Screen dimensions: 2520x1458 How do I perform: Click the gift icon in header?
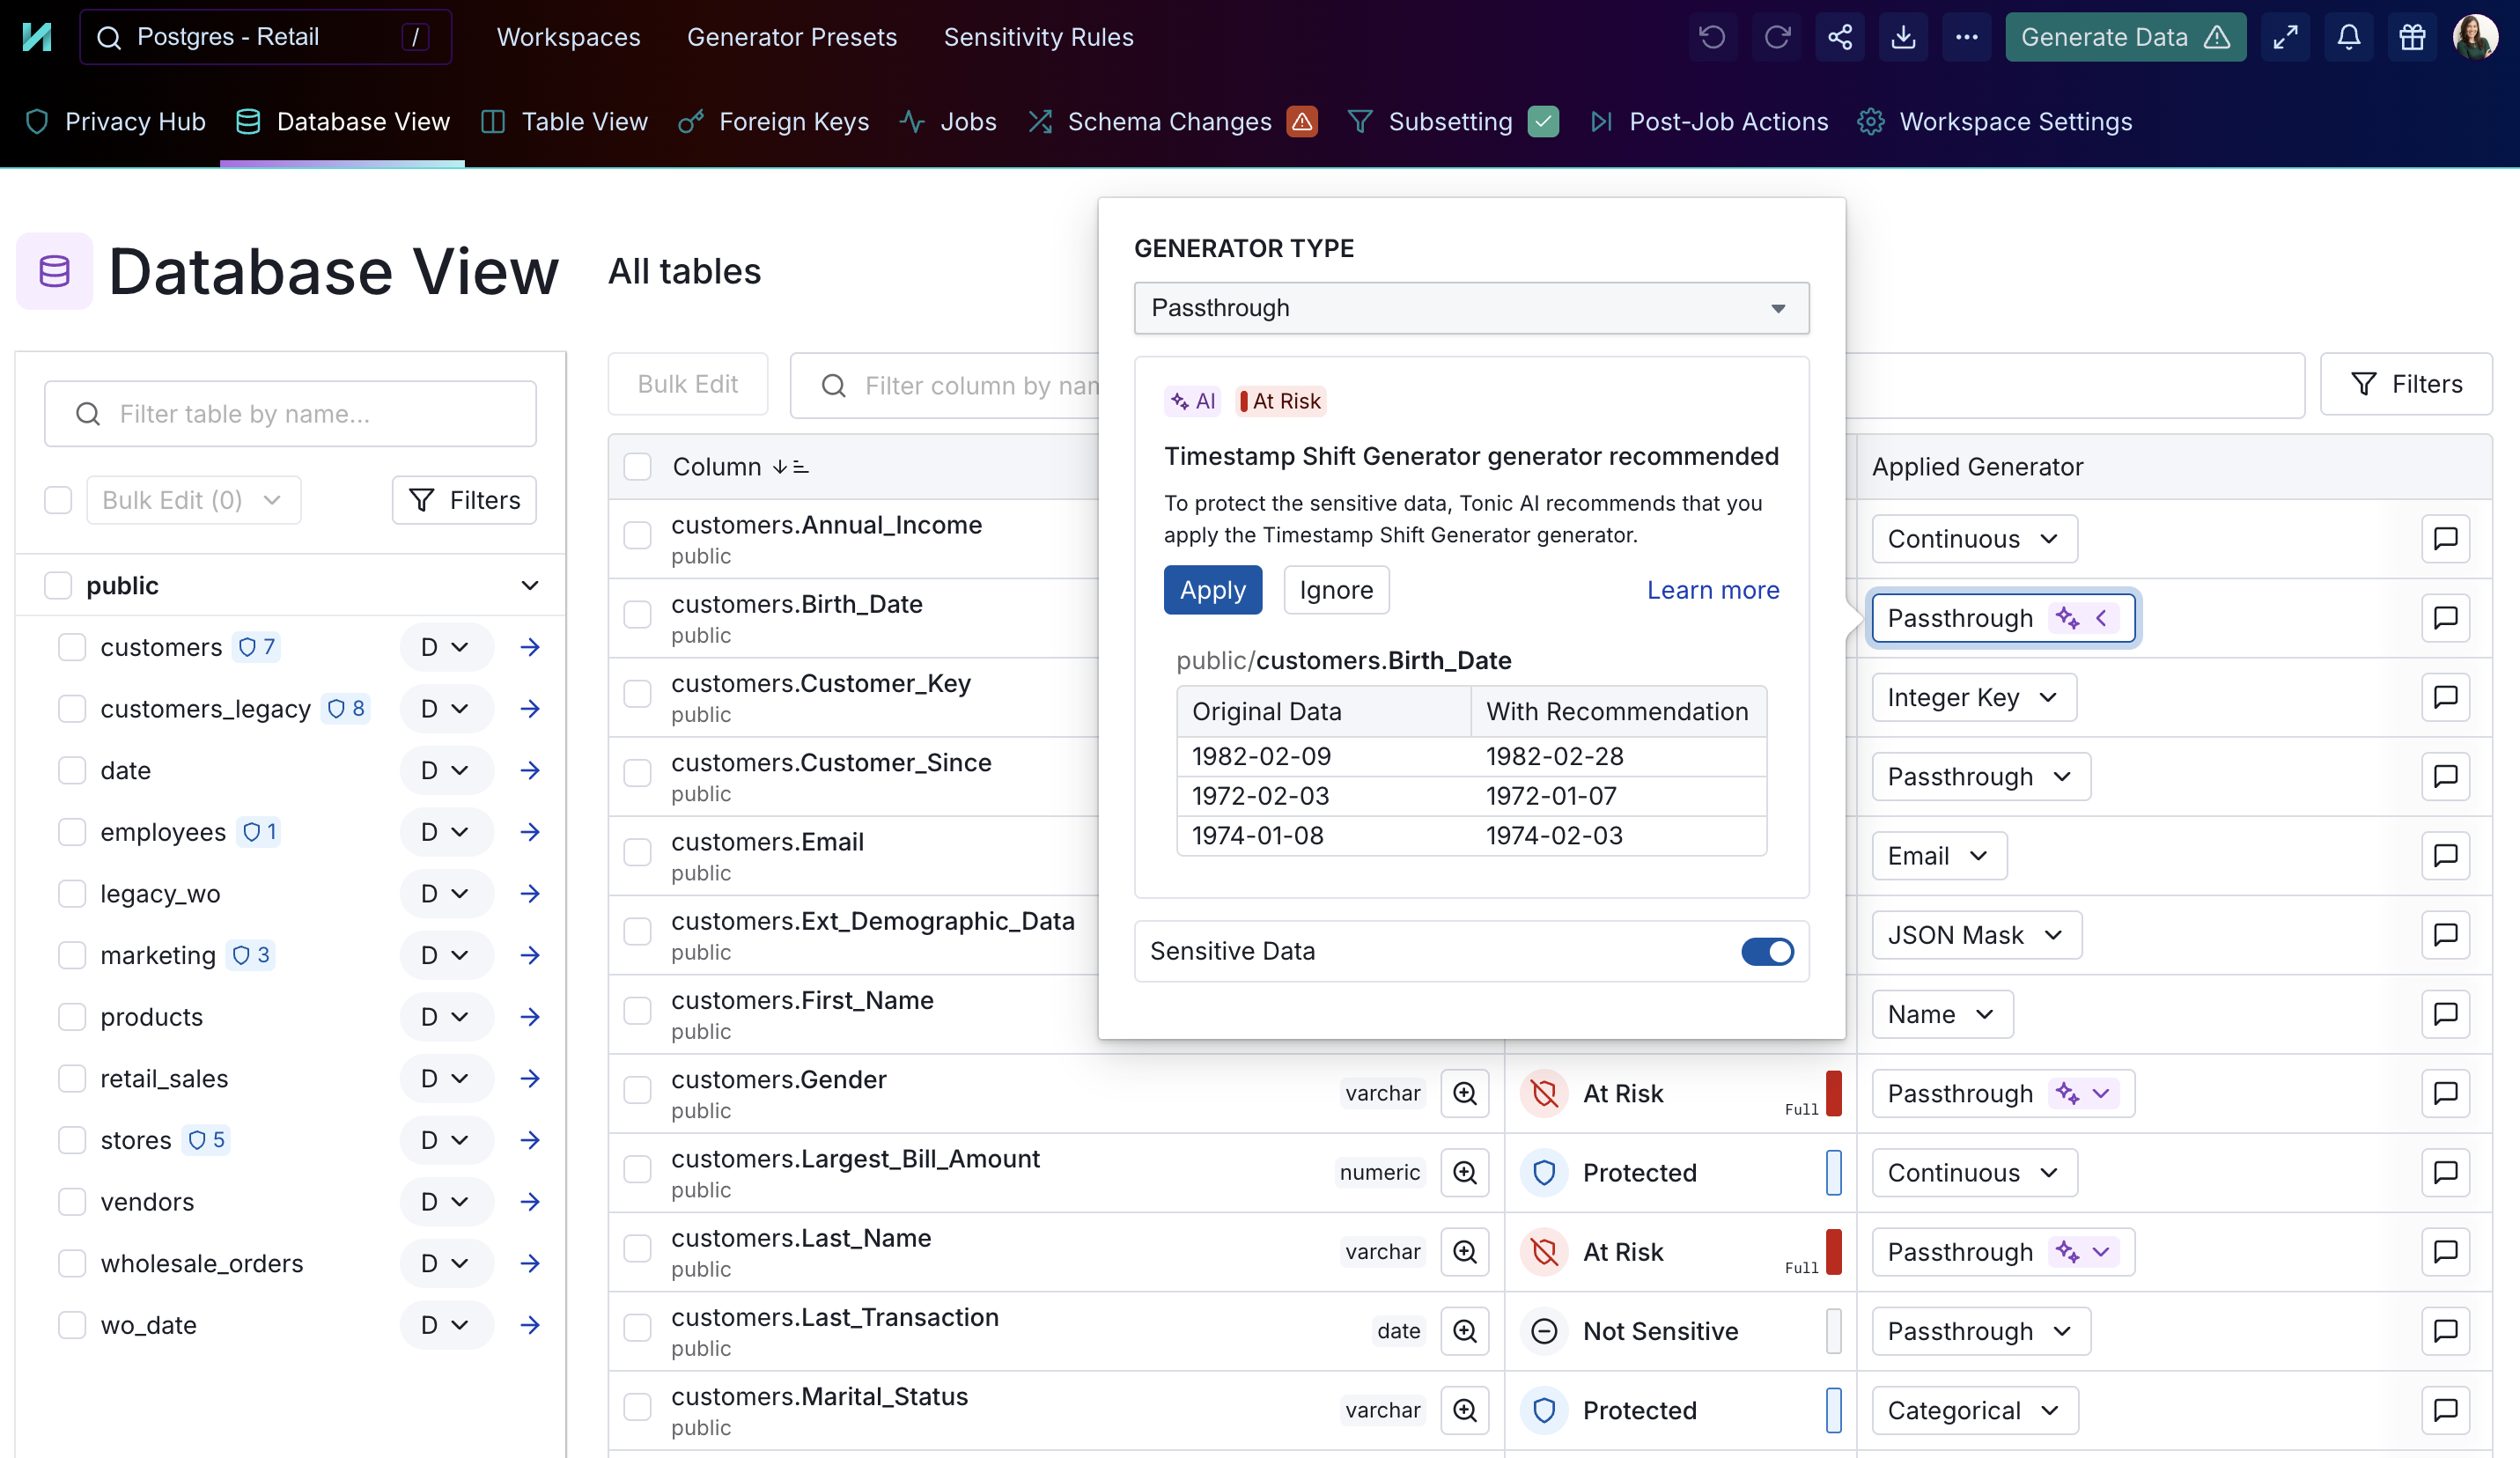click(x=2412, y=37)
